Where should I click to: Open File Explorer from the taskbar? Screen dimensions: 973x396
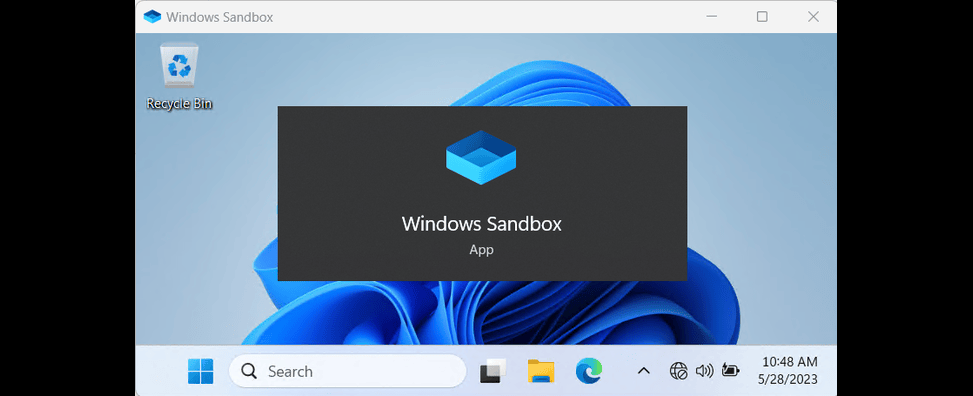[x=541, y=371]
